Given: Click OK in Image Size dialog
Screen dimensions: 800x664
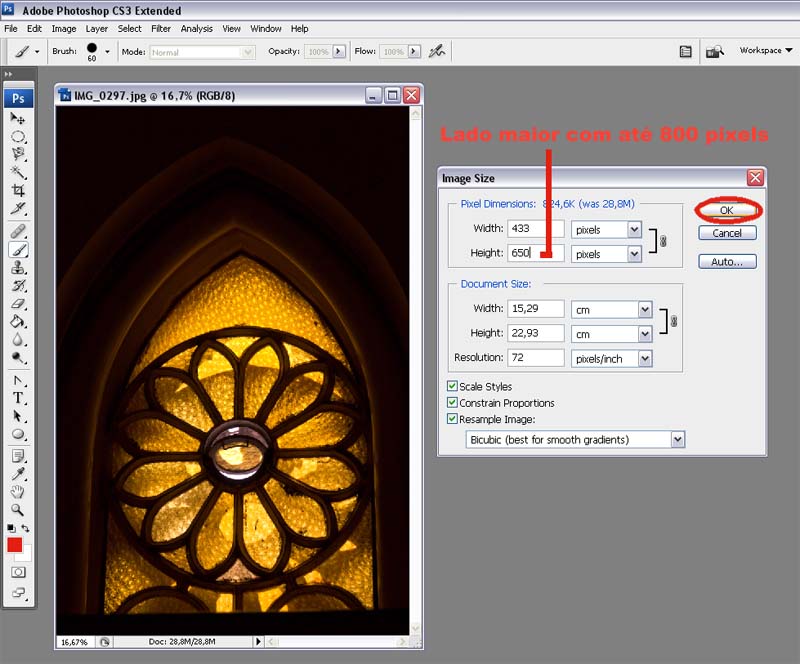Looking at the screenshot, I should click(x=727, y=210).
